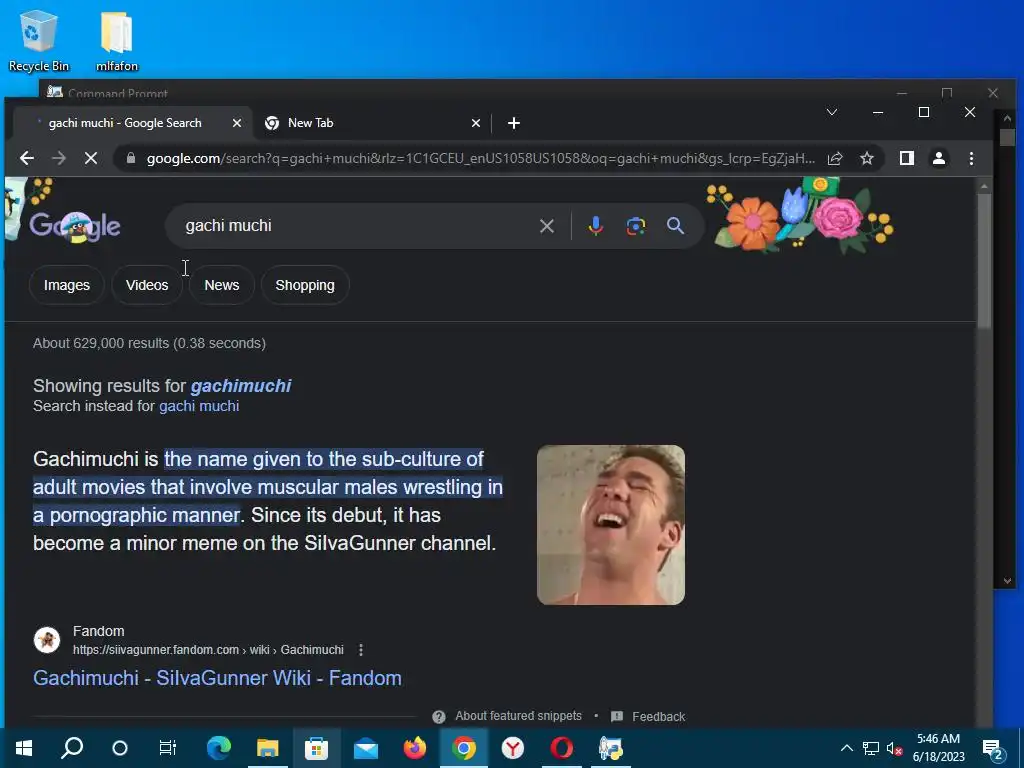
Task: Open the Windows Start menu
Action: pyautogui.click(x=24, y=748)
